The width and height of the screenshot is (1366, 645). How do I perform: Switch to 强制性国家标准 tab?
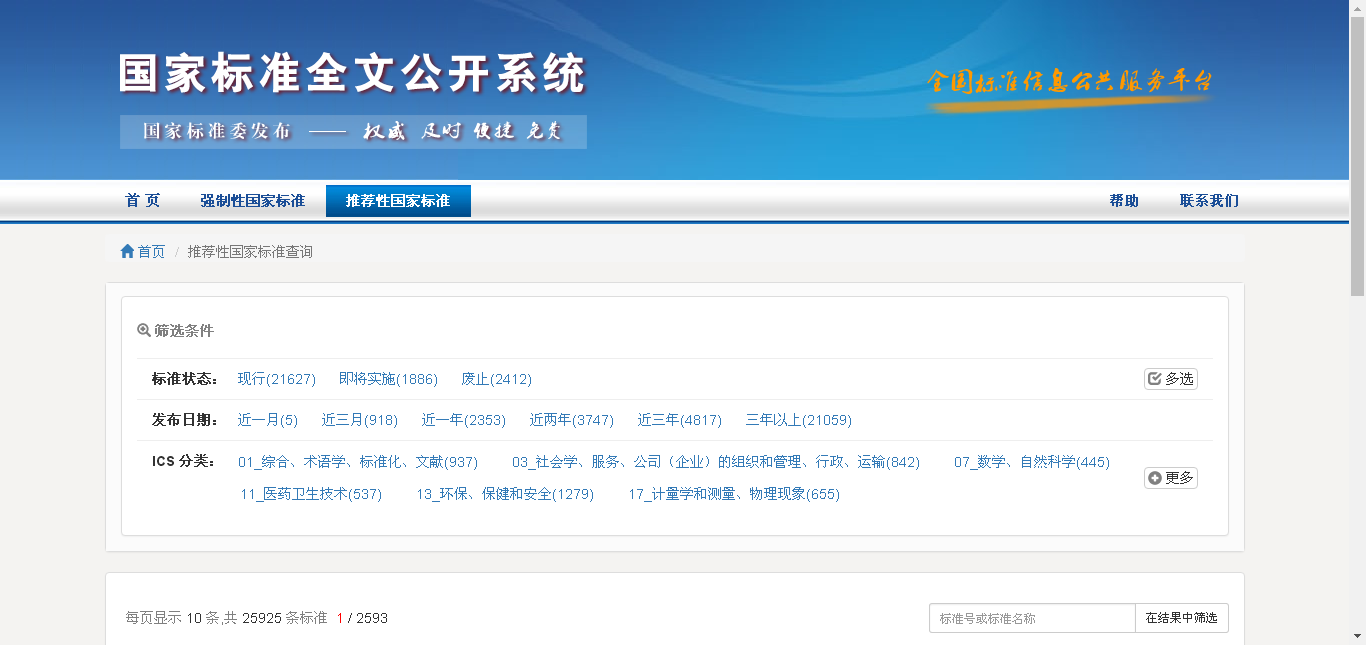tap(252, 200)
